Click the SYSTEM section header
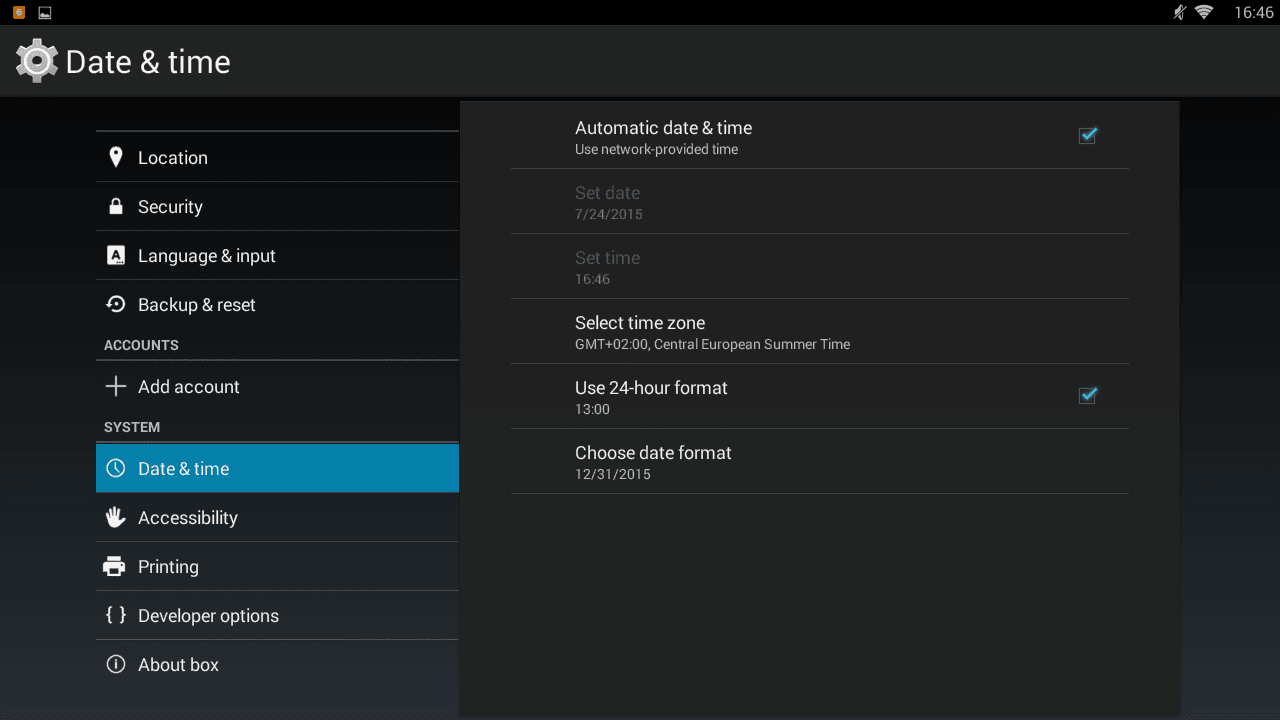Viewport: 1280px width, 720px height. [132, 427]
